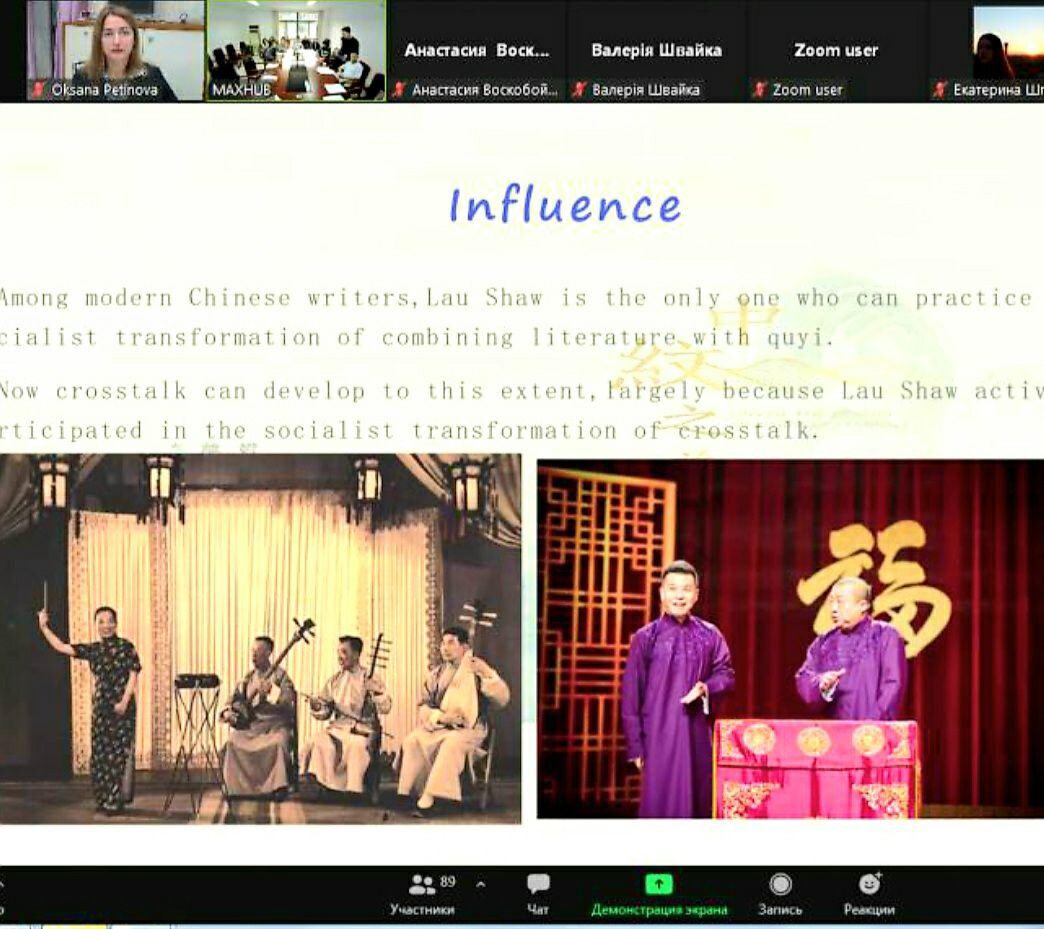Click muted mic icon beside Валерія Швайка label
Screen dimensions: 1044x929
[x=579, y=90]
